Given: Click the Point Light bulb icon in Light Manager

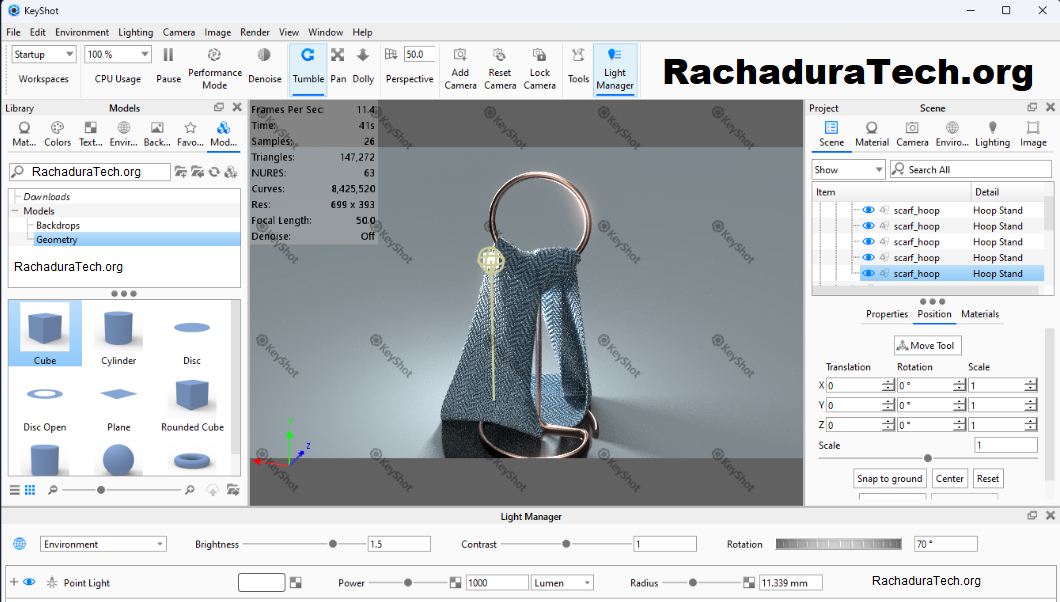Looking at the screenshot, I should [52, 582].
